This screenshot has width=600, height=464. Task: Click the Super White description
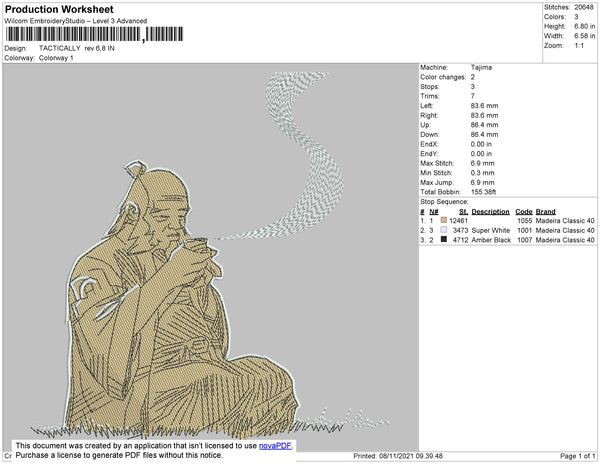(x=491, y=230)
